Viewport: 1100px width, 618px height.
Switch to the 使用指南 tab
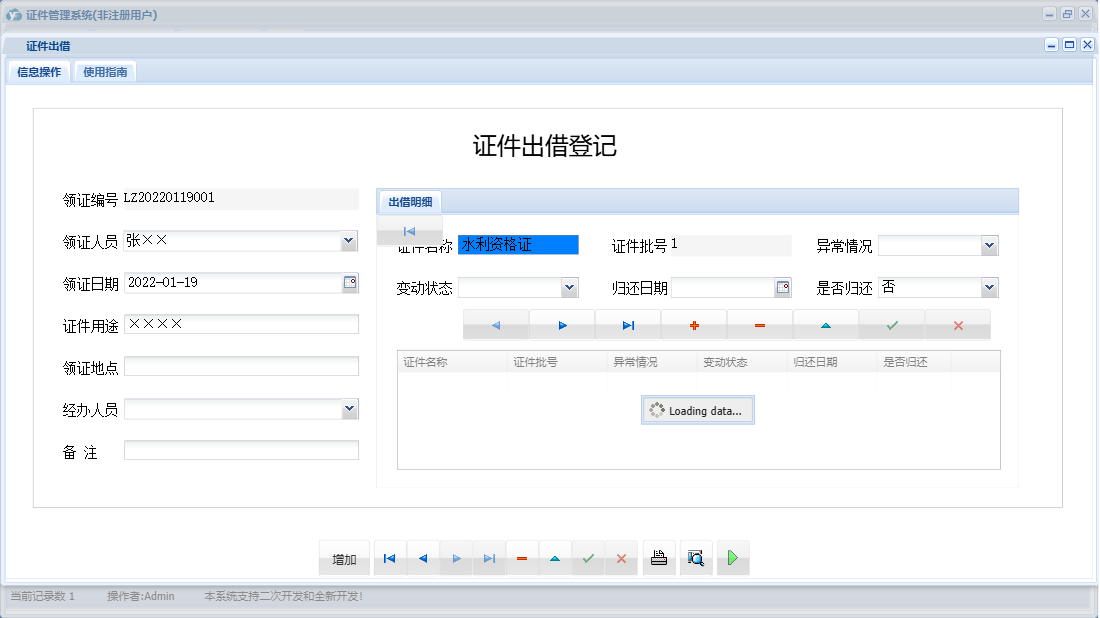point(104,71)
